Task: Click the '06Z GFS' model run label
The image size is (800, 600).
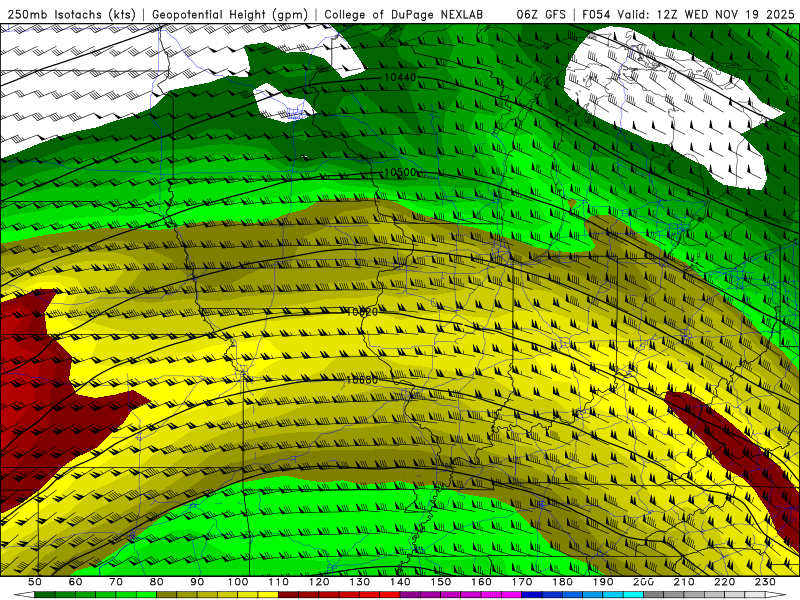Action: [x=541, y=14]
